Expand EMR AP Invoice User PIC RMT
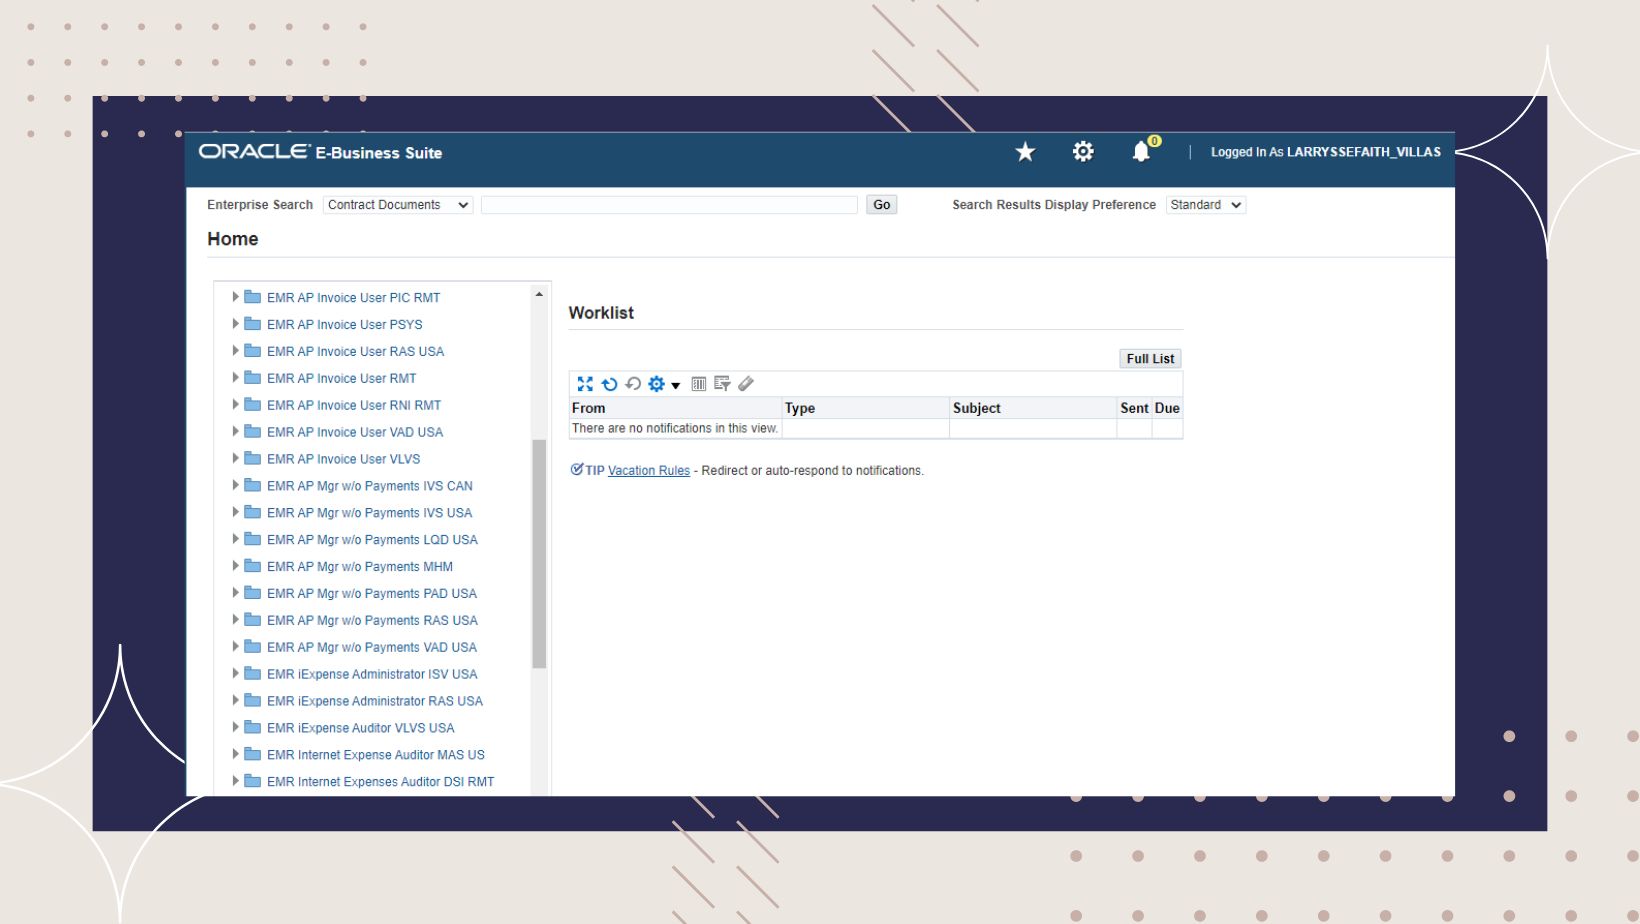Image resolution: width=1640 pixels, height=924 pixels. [x=236, y=297]
